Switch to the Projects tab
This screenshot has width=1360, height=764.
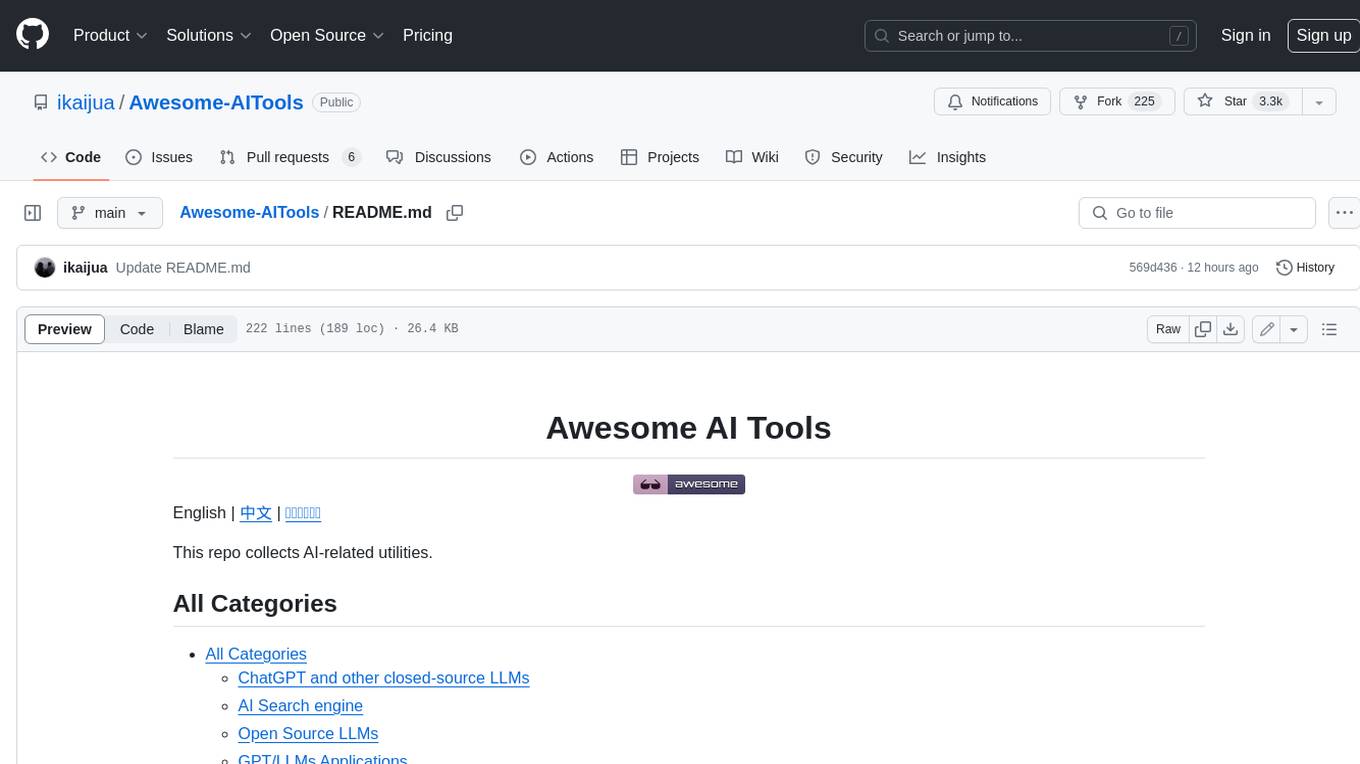click(660, 157)
